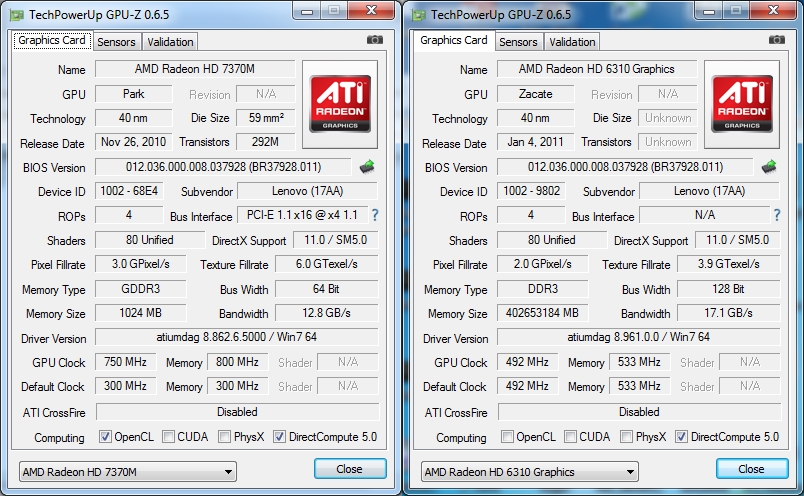Screen dimensions: 804x496
Task: Click the GPU-Z title bar icon in the left window
Action: pyautogui.click(x=17, y=15)
